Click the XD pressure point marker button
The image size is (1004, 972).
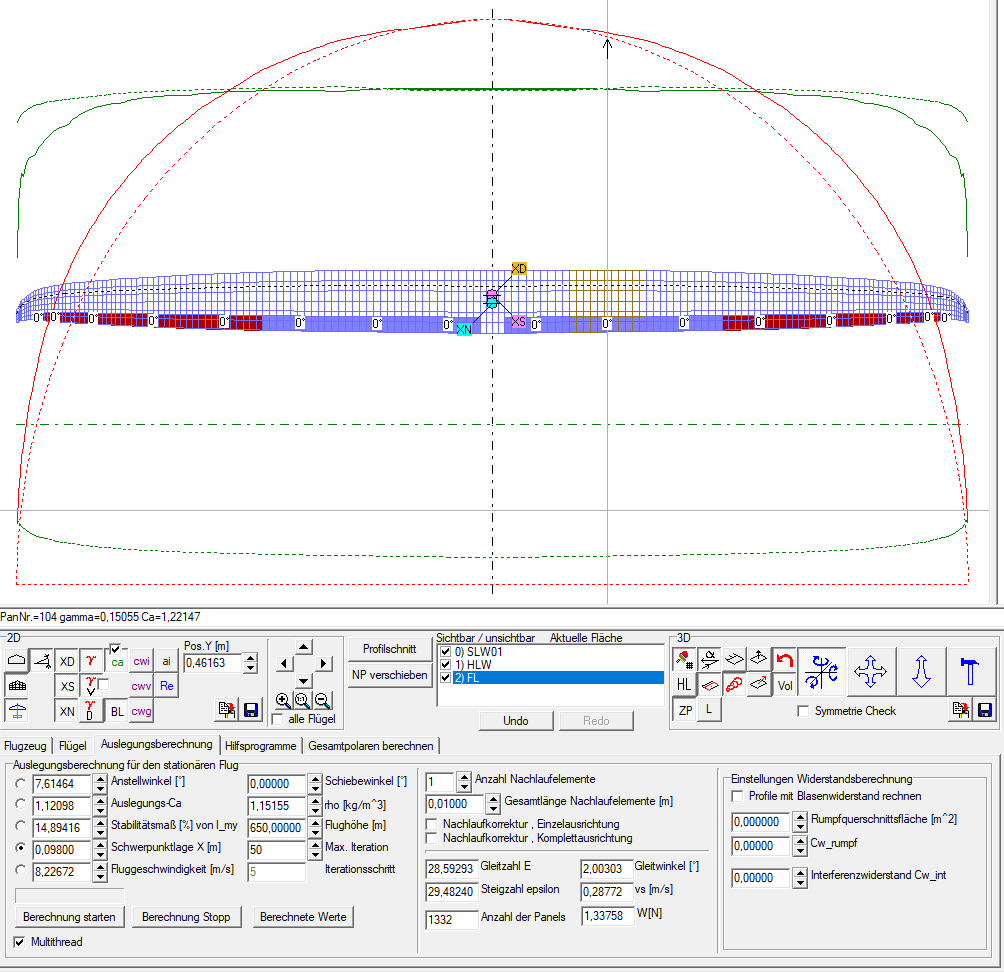pyautogui.click(x=67, y=661)
